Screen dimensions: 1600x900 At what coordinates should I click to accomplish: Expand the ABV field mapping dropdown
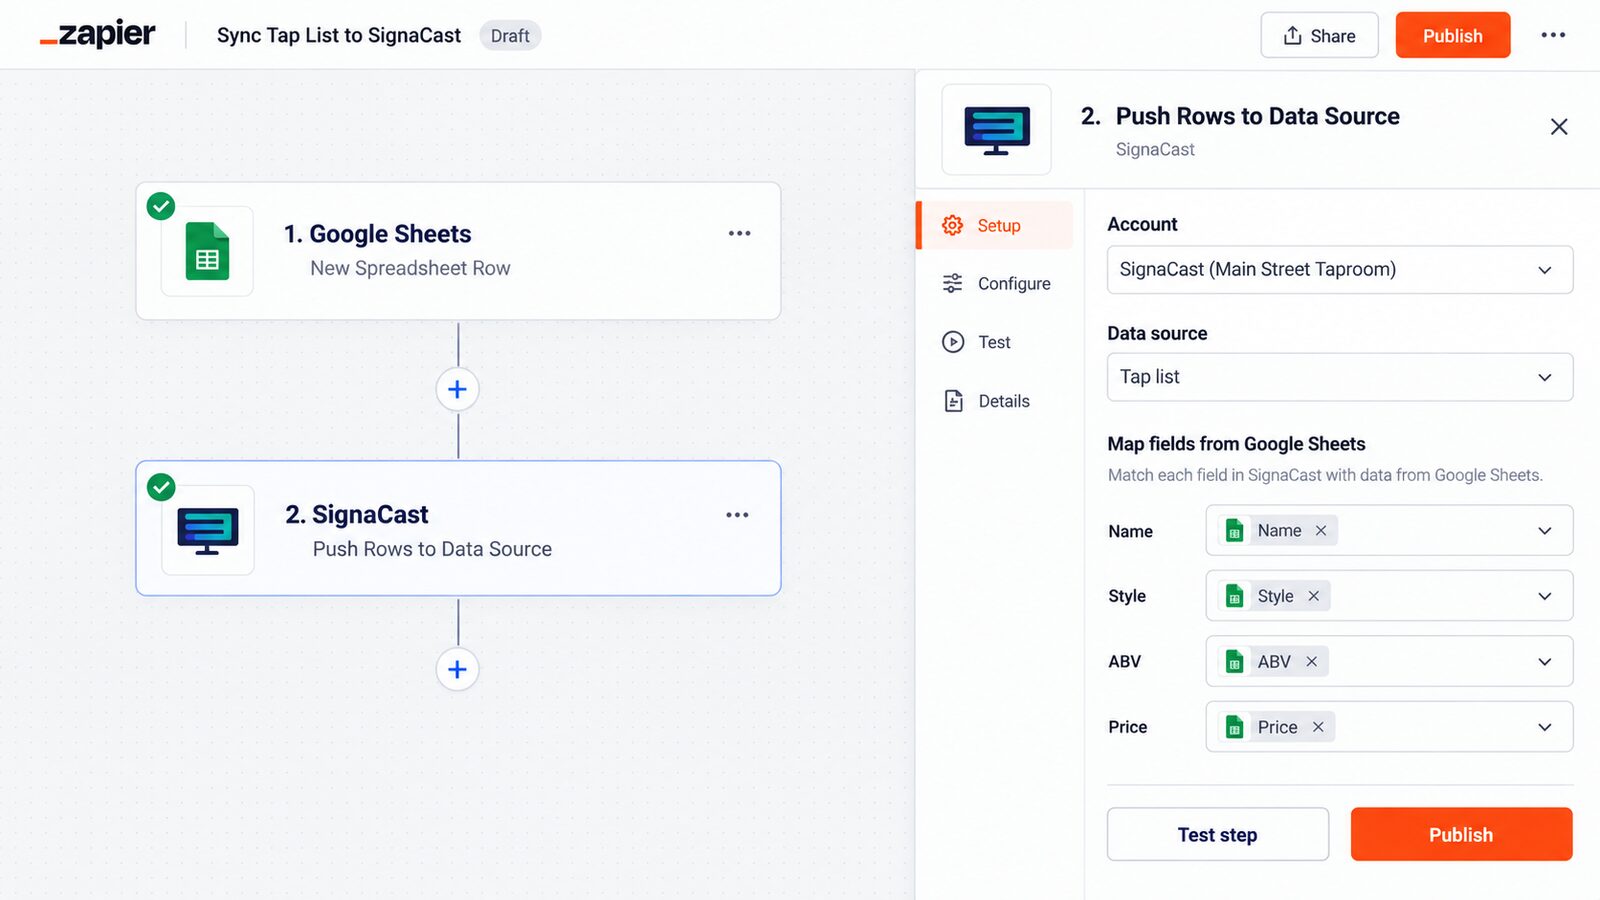[1545, 662]
